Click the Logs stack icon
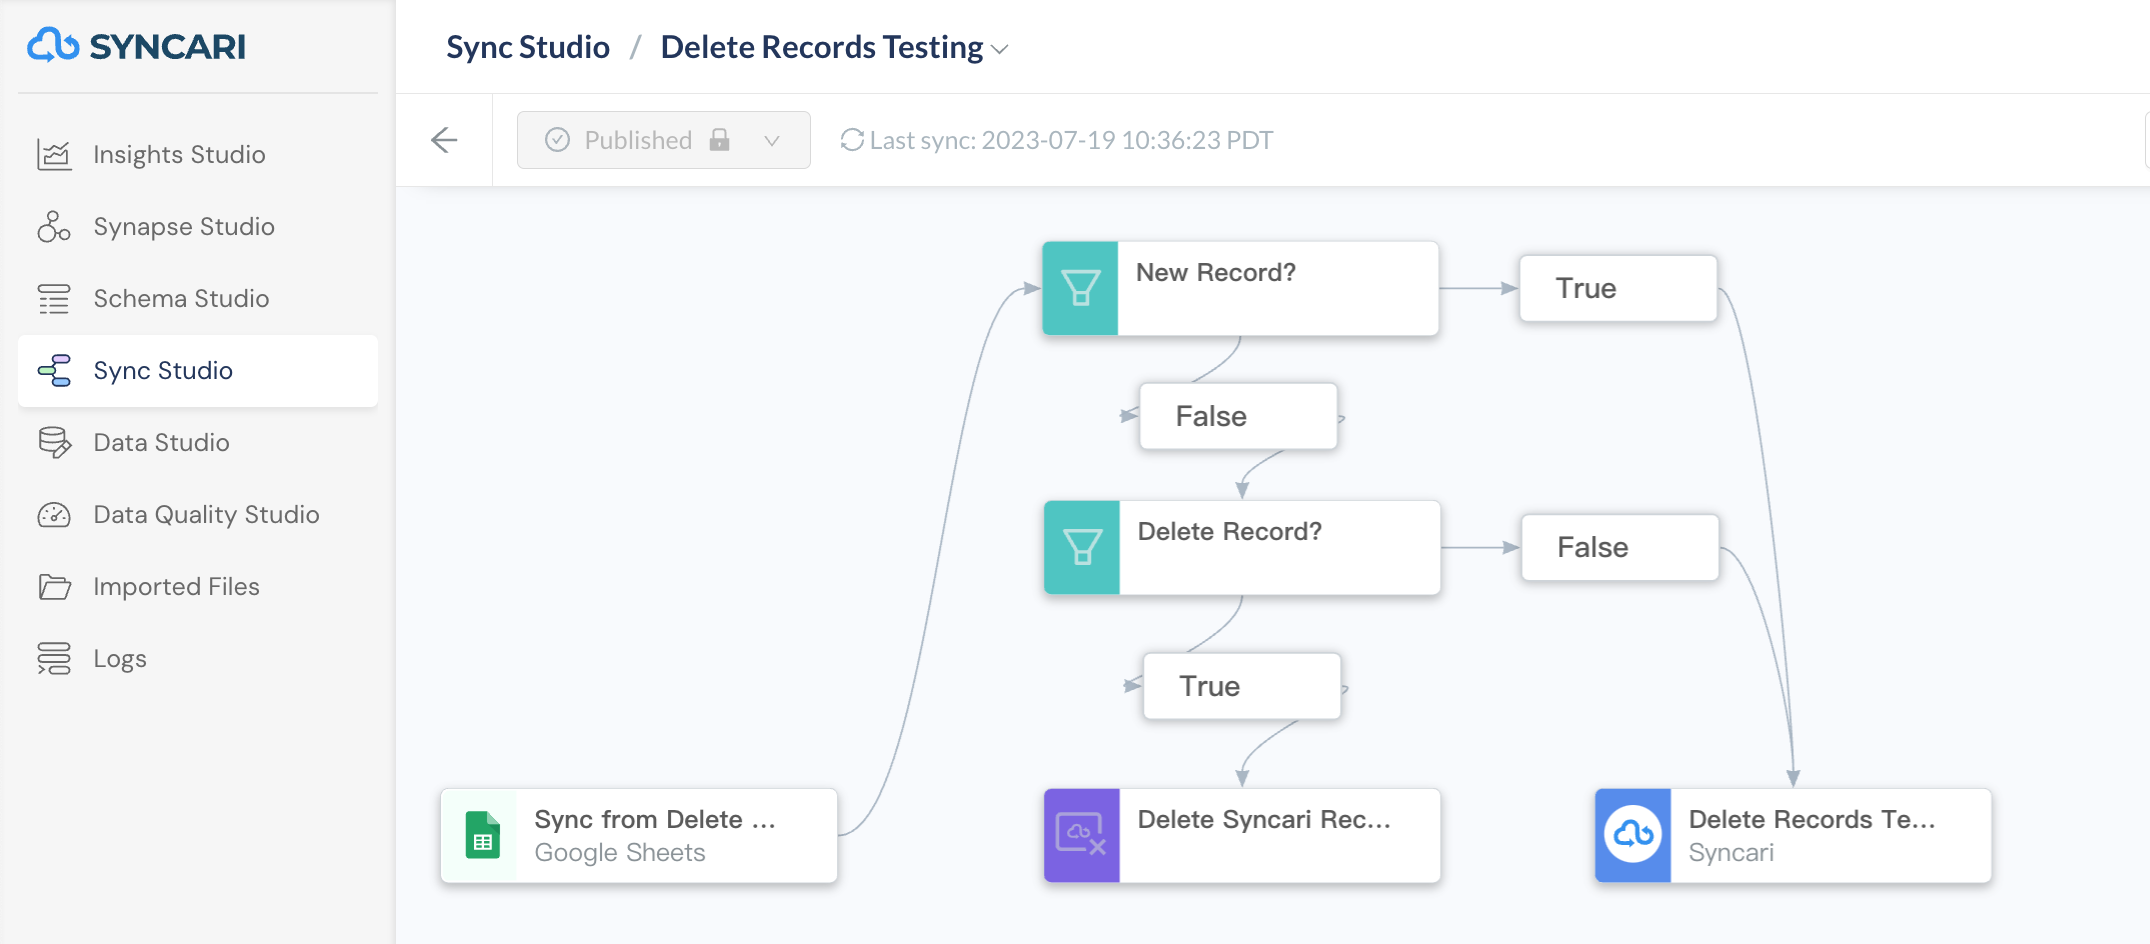2150x944 pixels. 54,658
